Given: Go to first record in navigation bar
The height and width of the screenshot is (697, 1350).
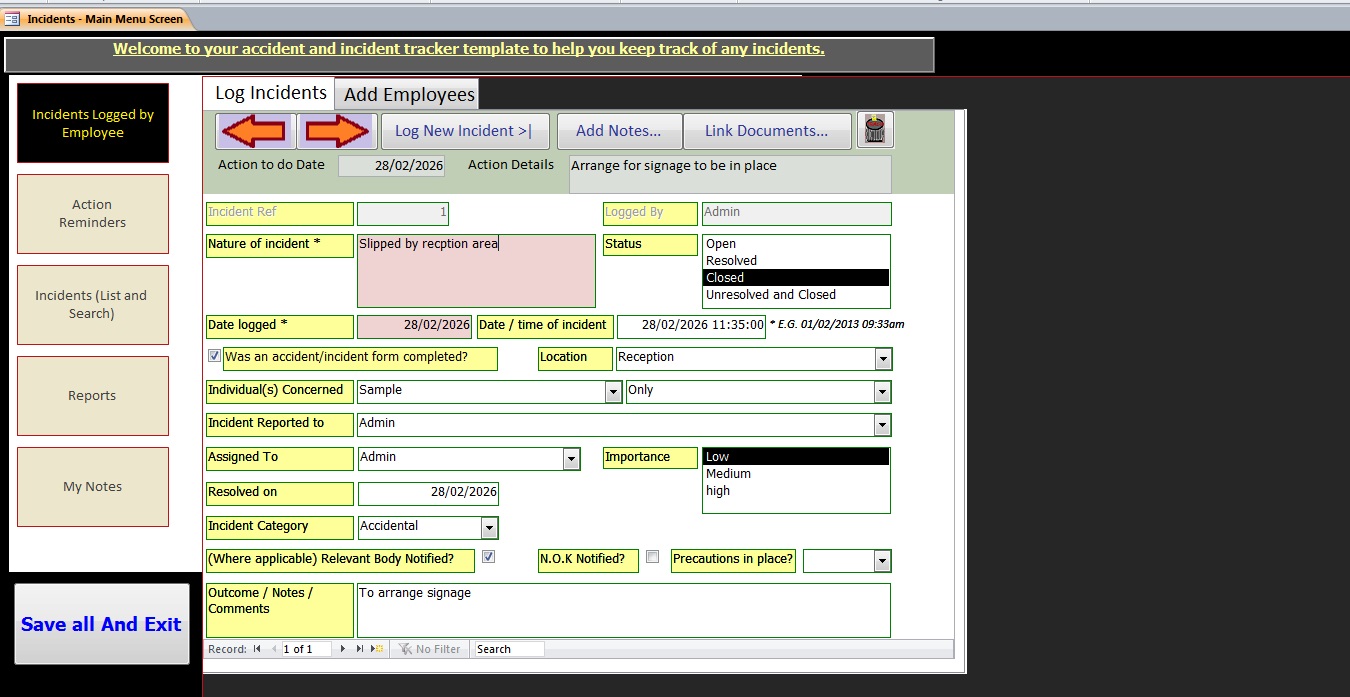Looking at the screenshot, I should pyautogui.click(x=257, y=649).
